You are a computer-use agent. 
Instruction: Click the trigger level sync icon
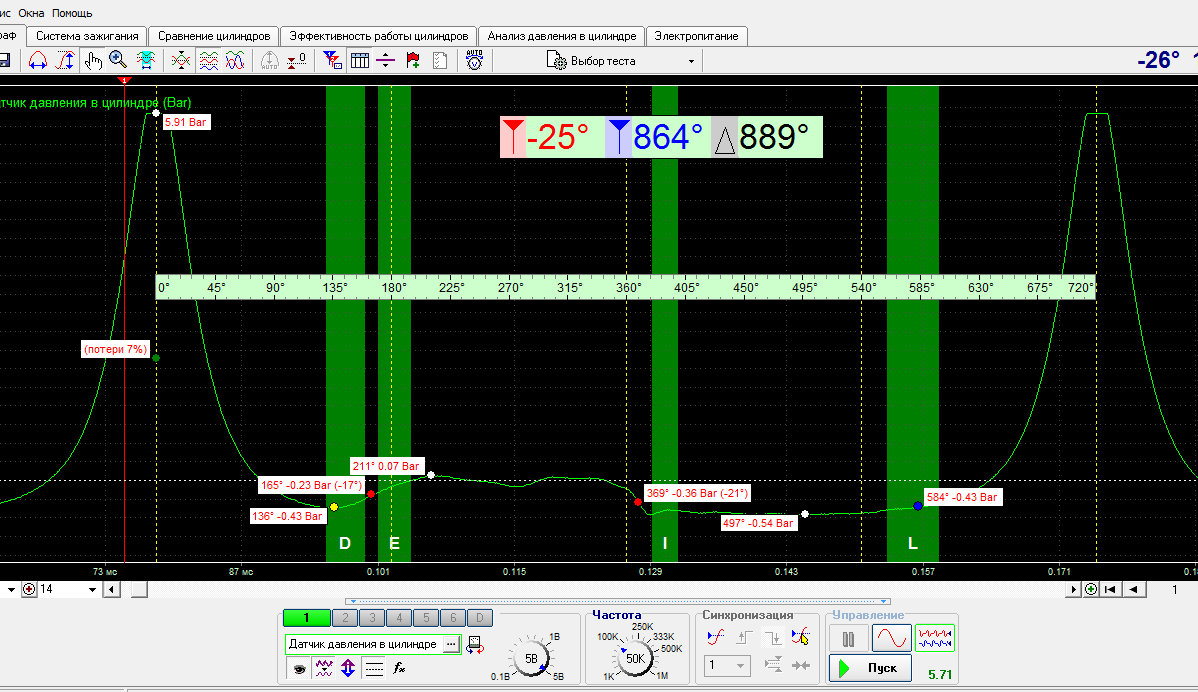click(716, 636)
